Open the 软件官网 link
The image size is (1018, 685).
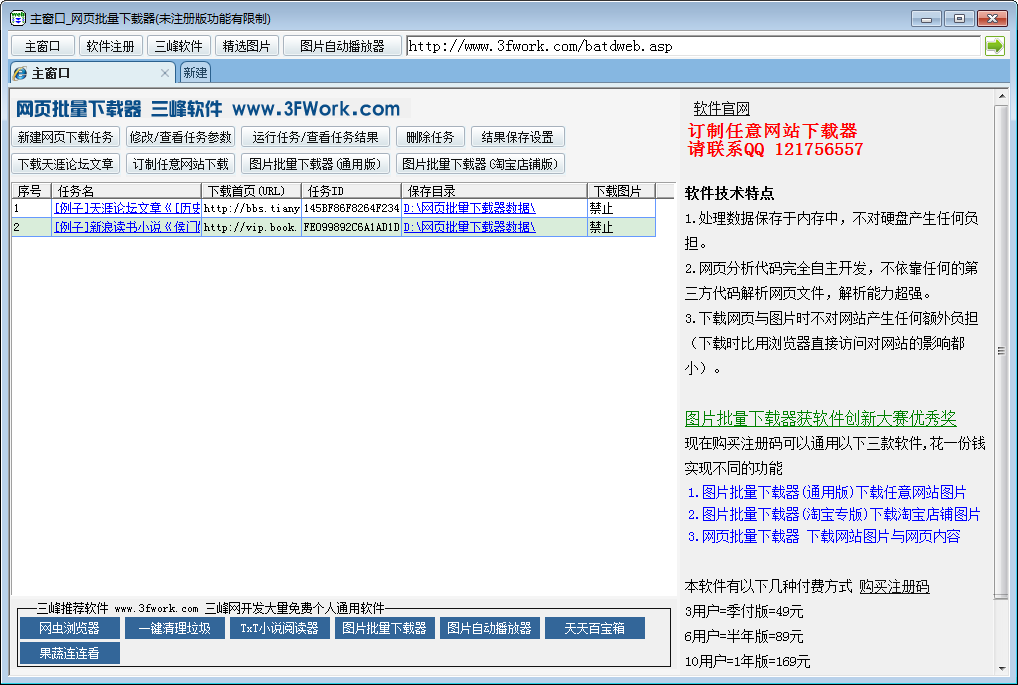click(x=721, y=108)
